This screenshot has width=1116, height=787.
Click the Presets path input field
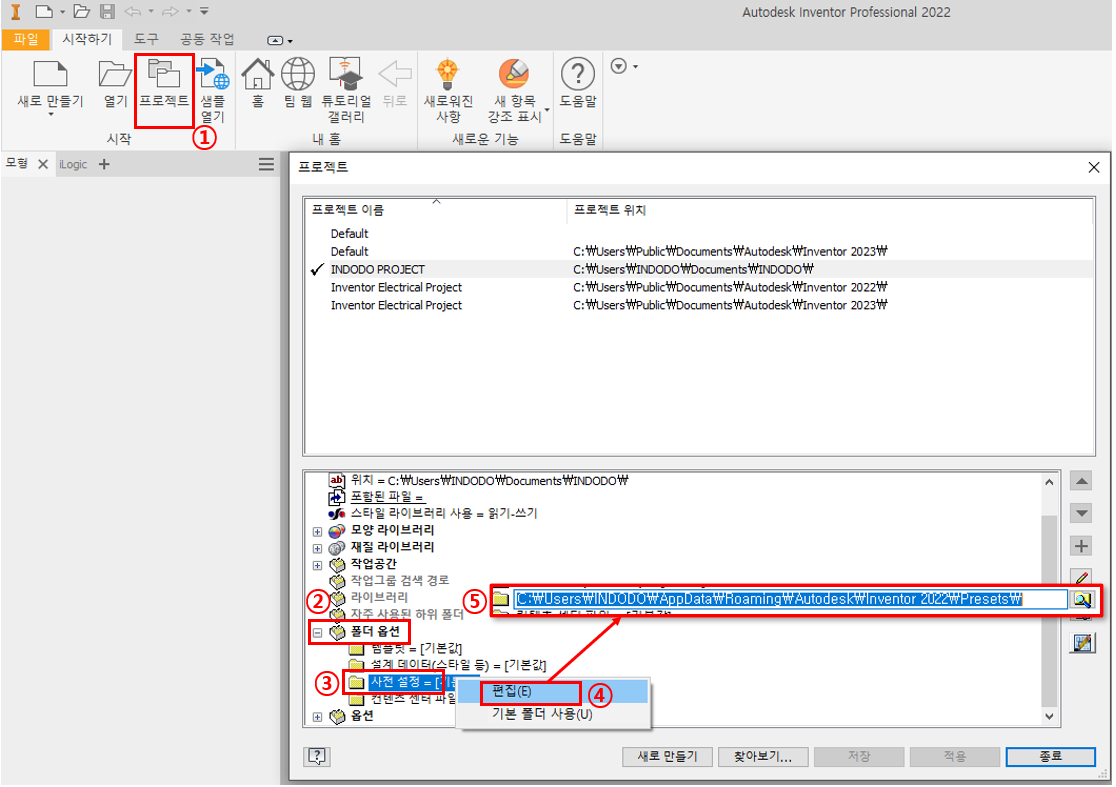point(791,599)
